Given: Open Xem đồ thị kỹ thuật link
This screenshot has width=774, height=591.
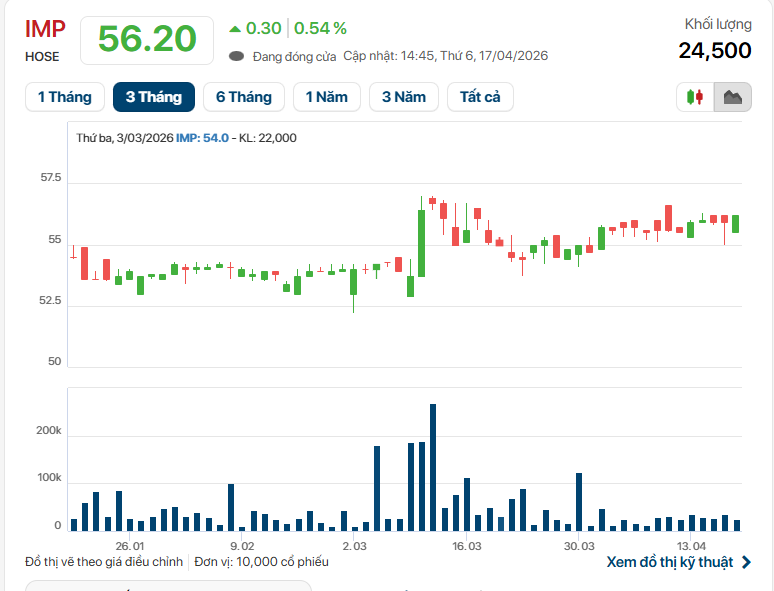Looking at the screenshot, I should click(x=669, y=562).
